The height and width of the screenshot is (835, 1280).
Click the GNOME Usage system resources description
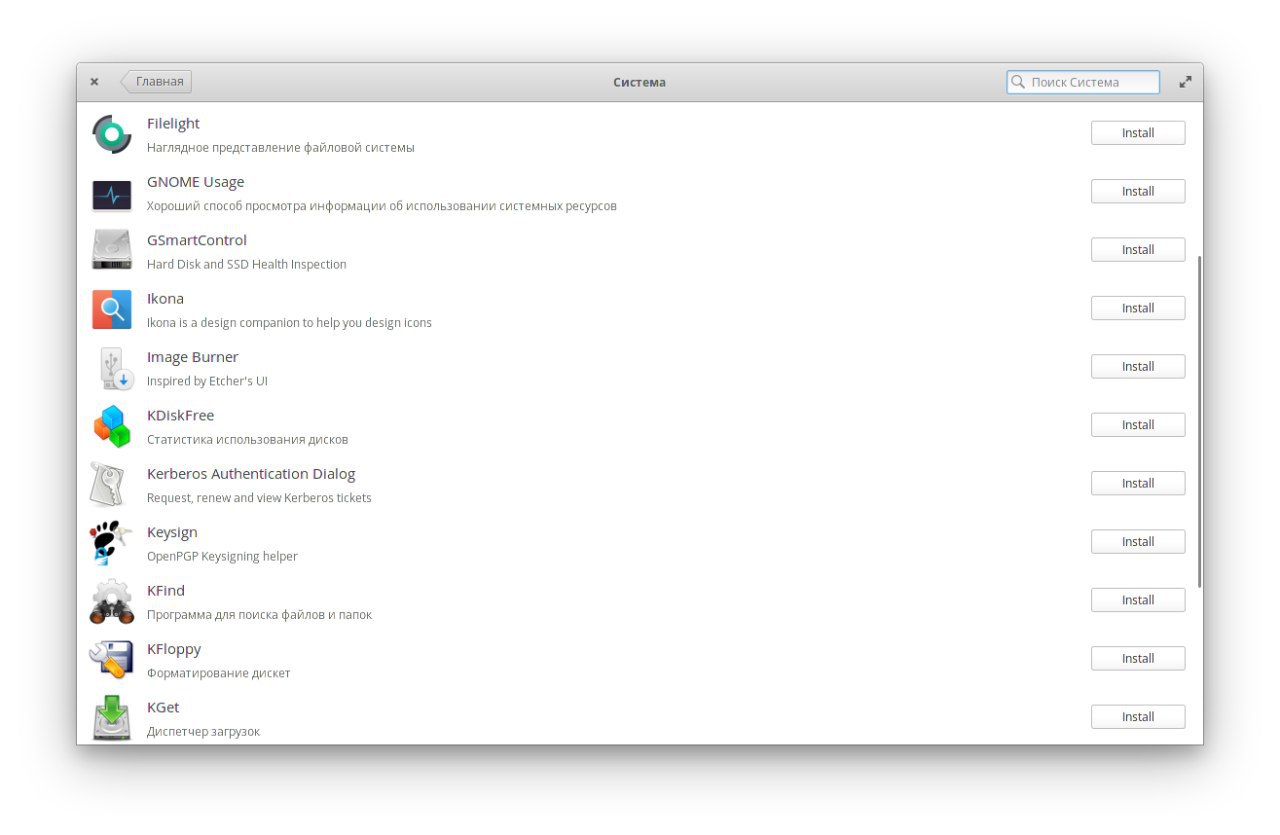(x=382, y=206)
